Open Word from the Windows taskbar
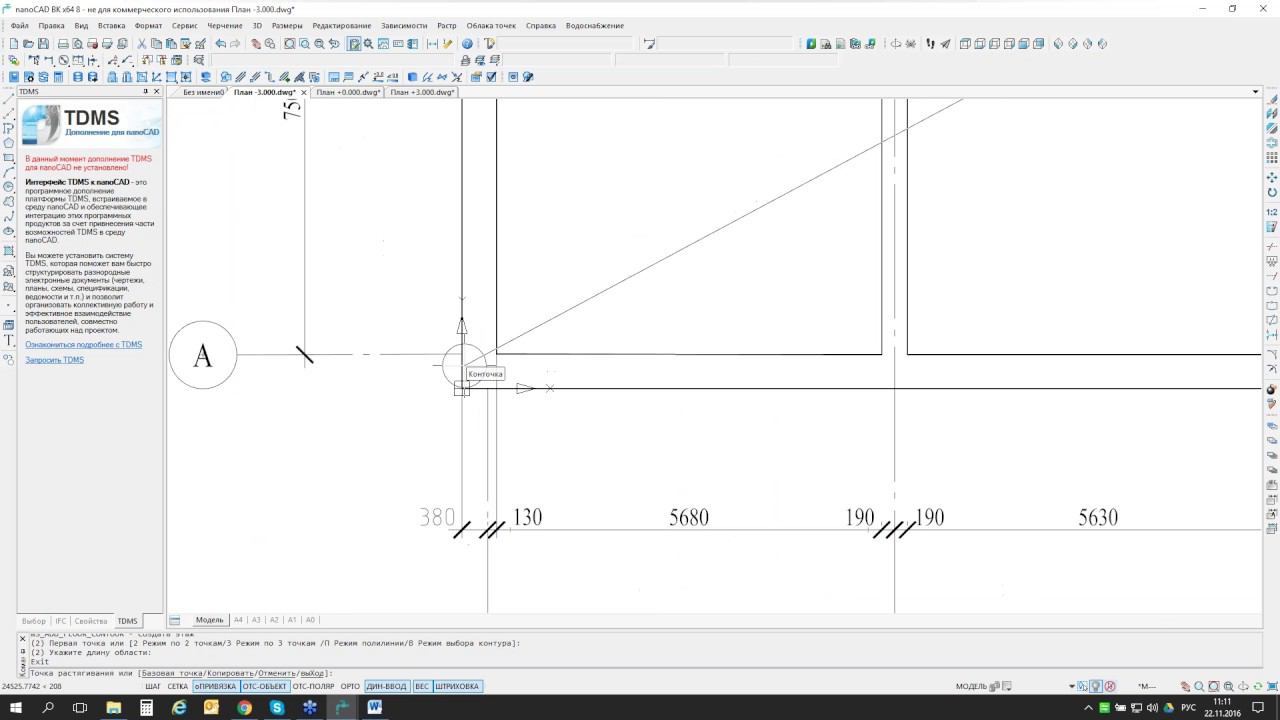 tap(375, 707)
